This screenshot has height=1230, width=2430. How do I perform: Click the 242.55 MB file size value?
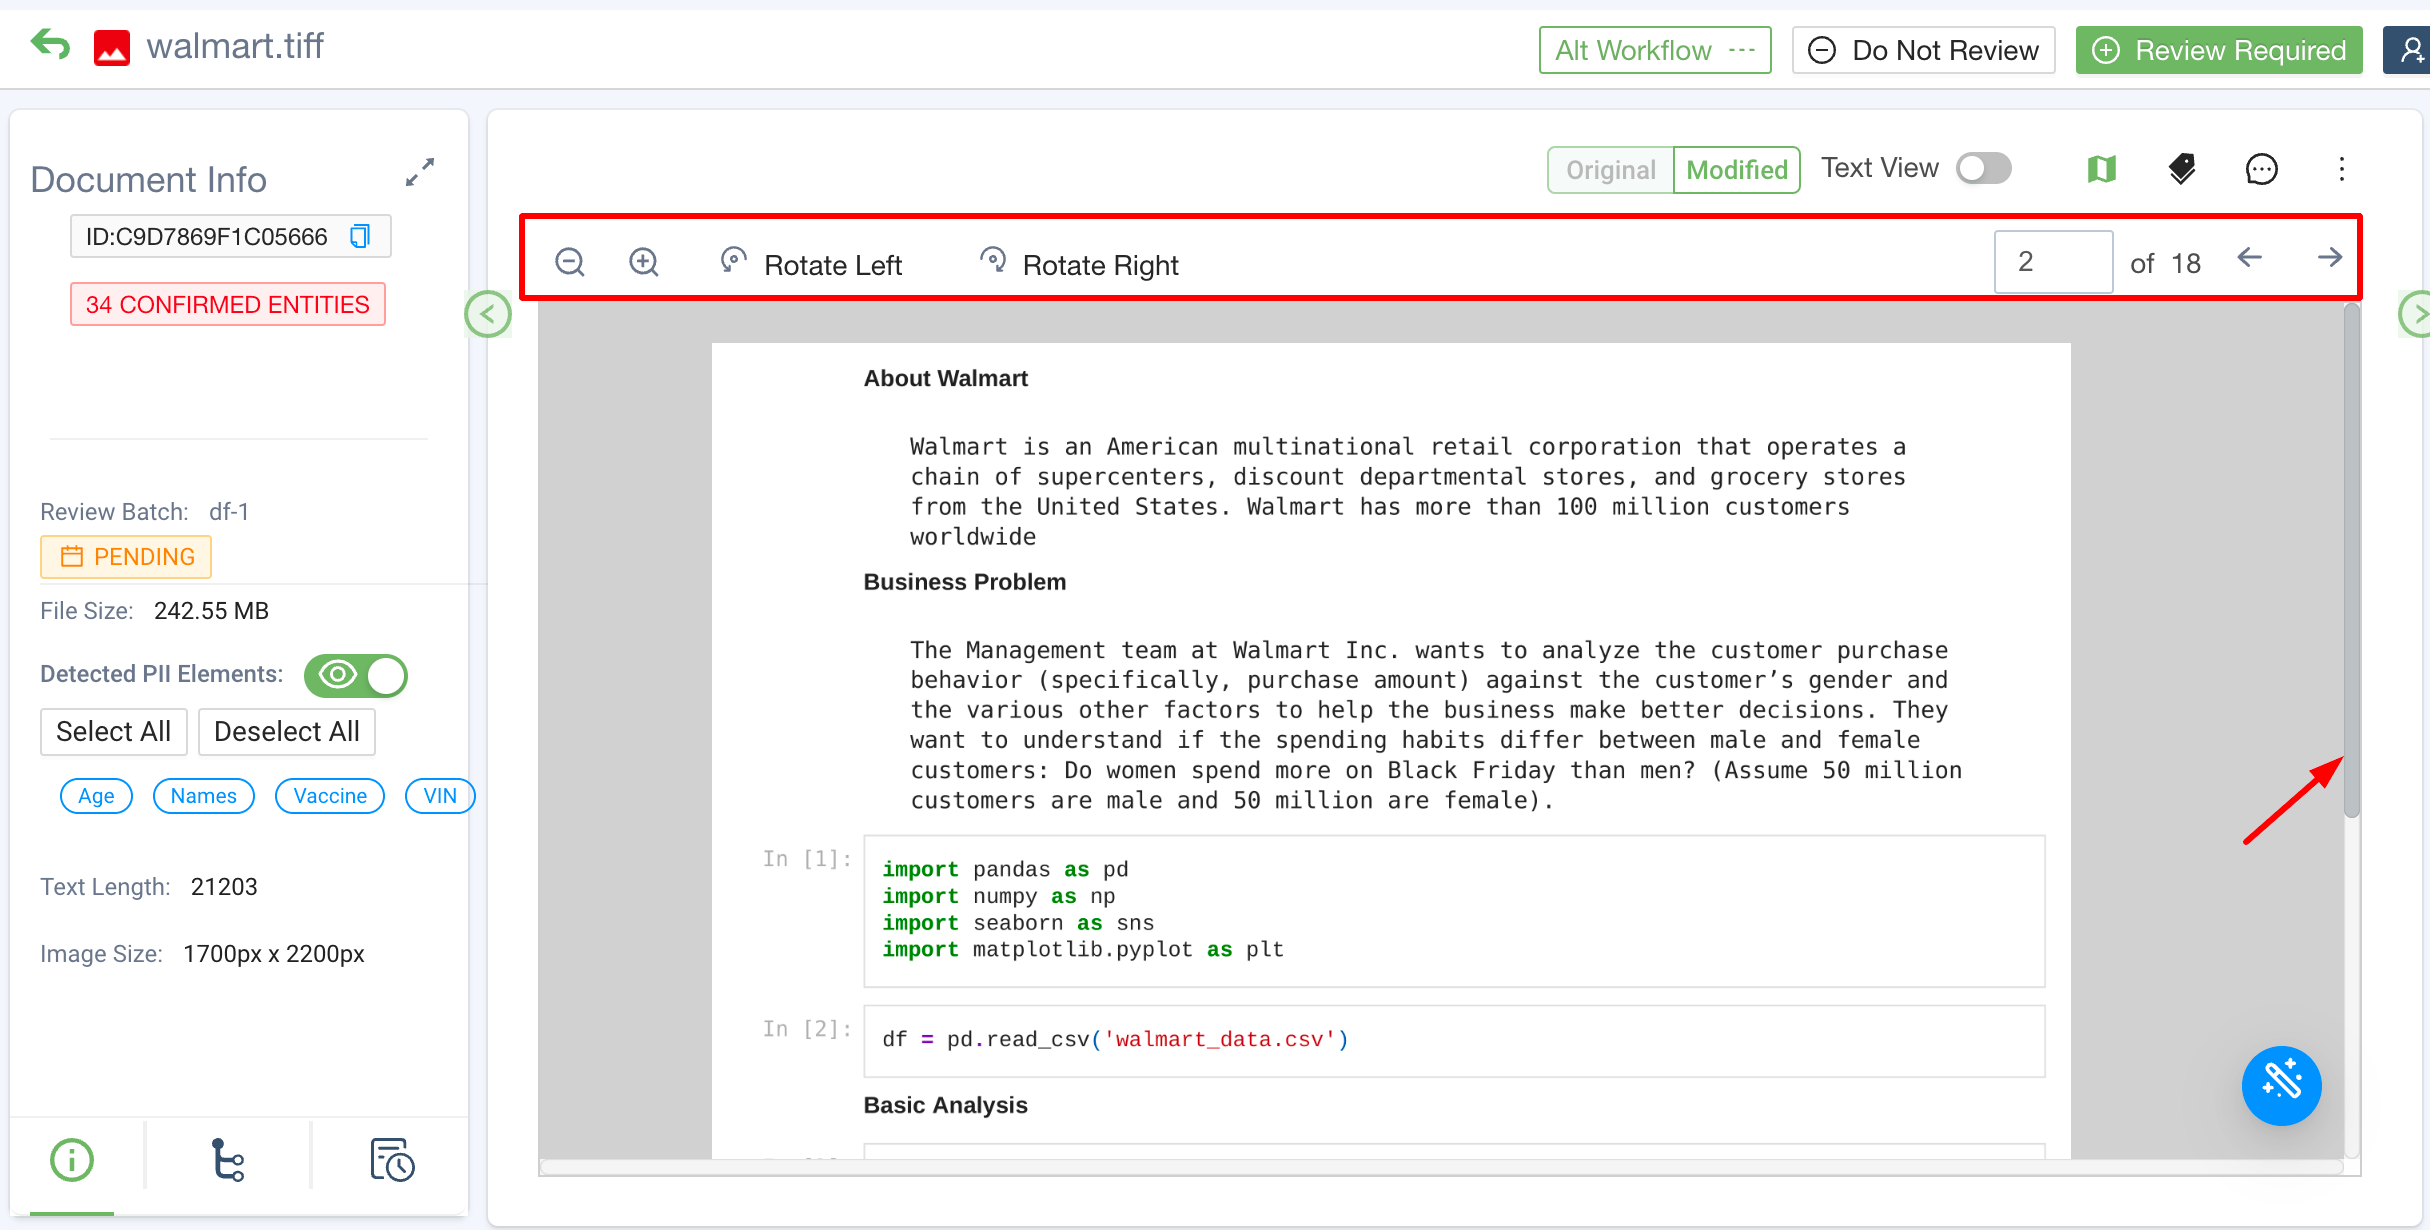212,611
